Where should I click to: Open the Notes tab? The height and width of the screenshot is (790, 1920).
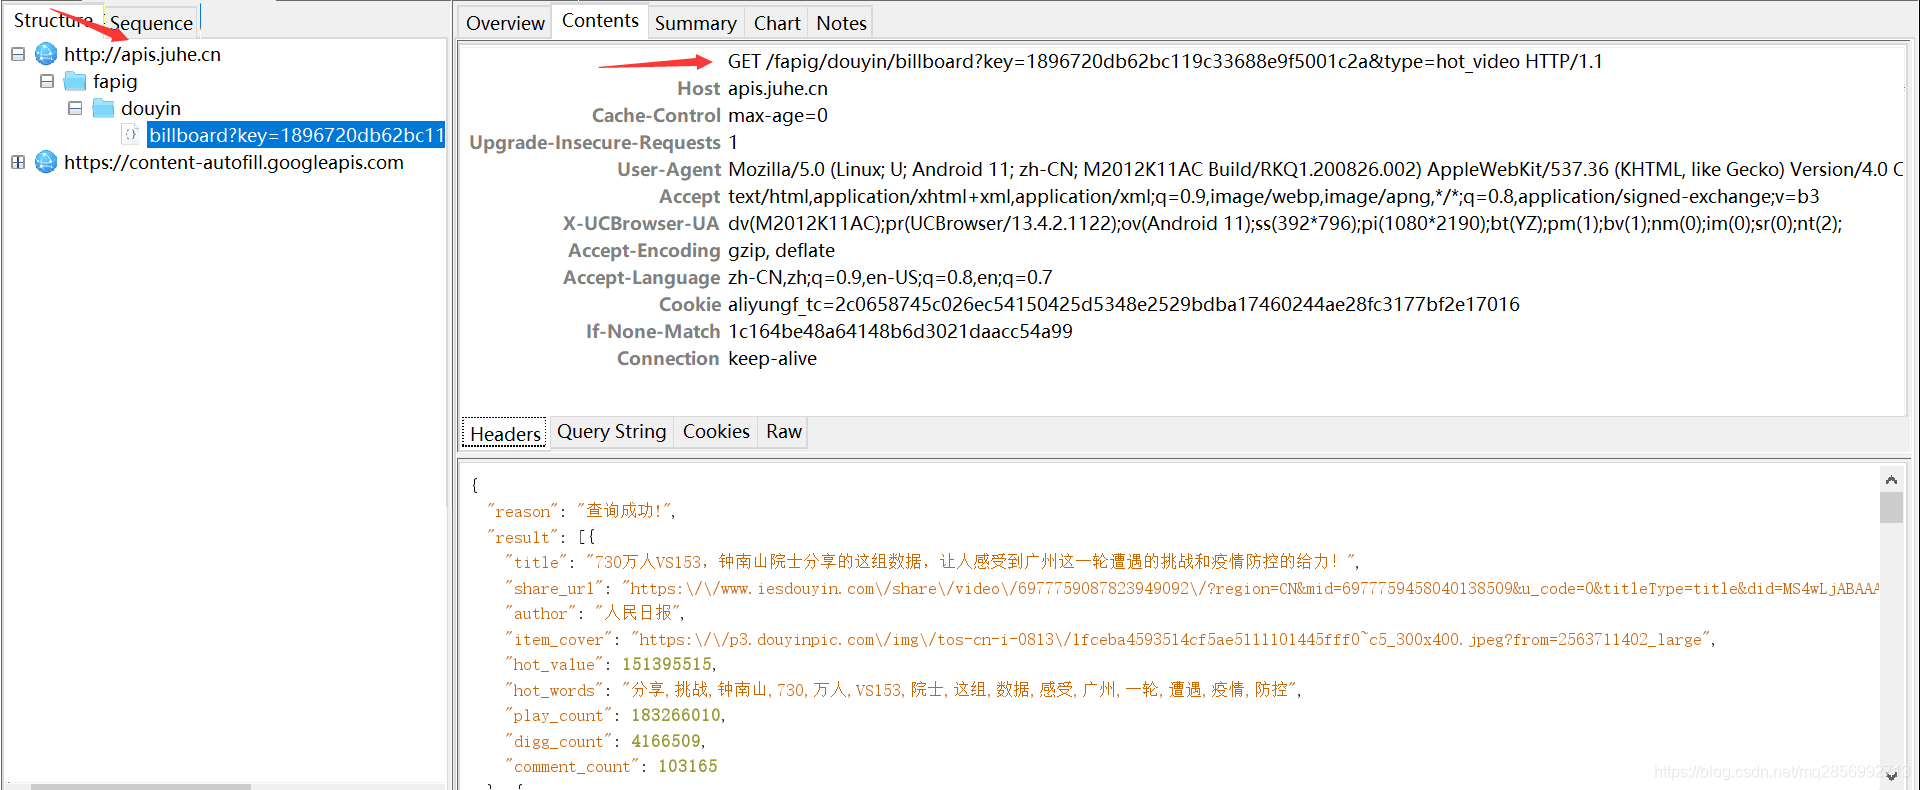[x=841, y=23]
